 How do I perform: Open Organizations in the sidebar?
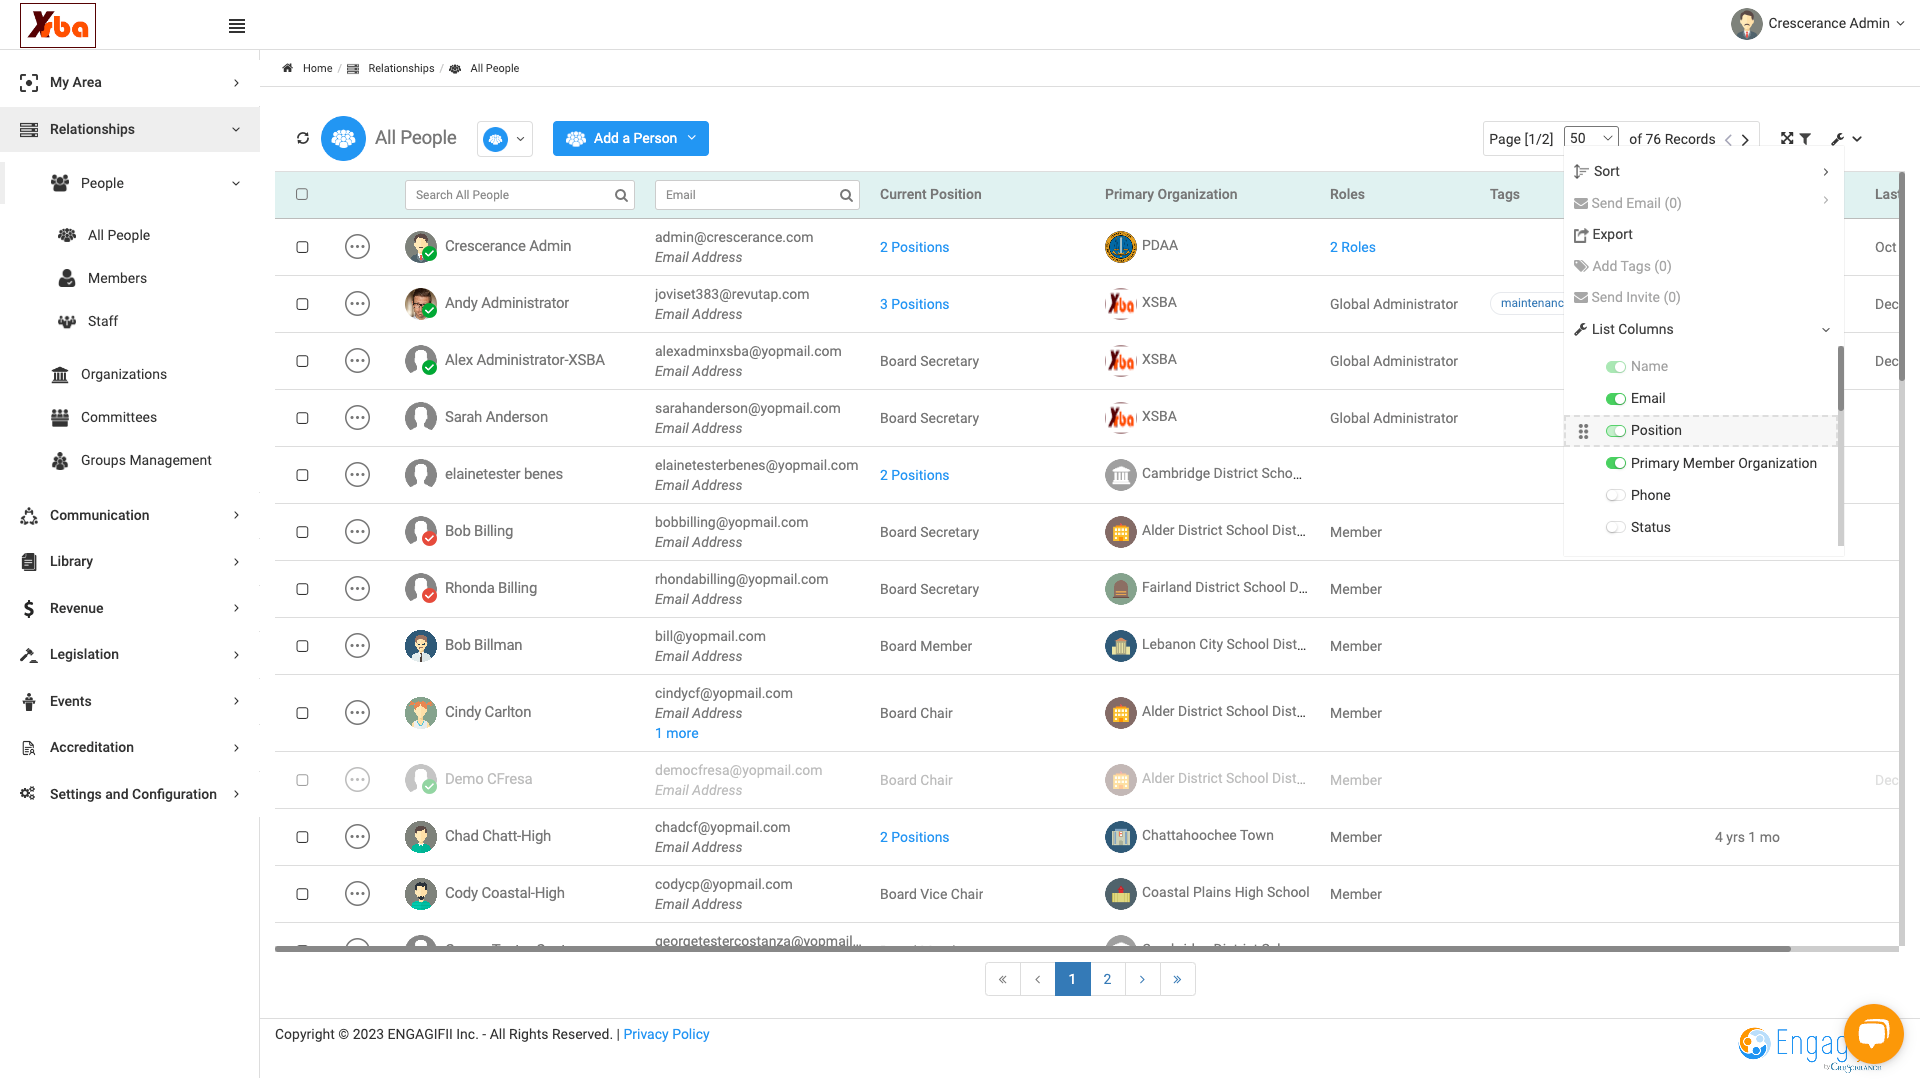[123, 374]
